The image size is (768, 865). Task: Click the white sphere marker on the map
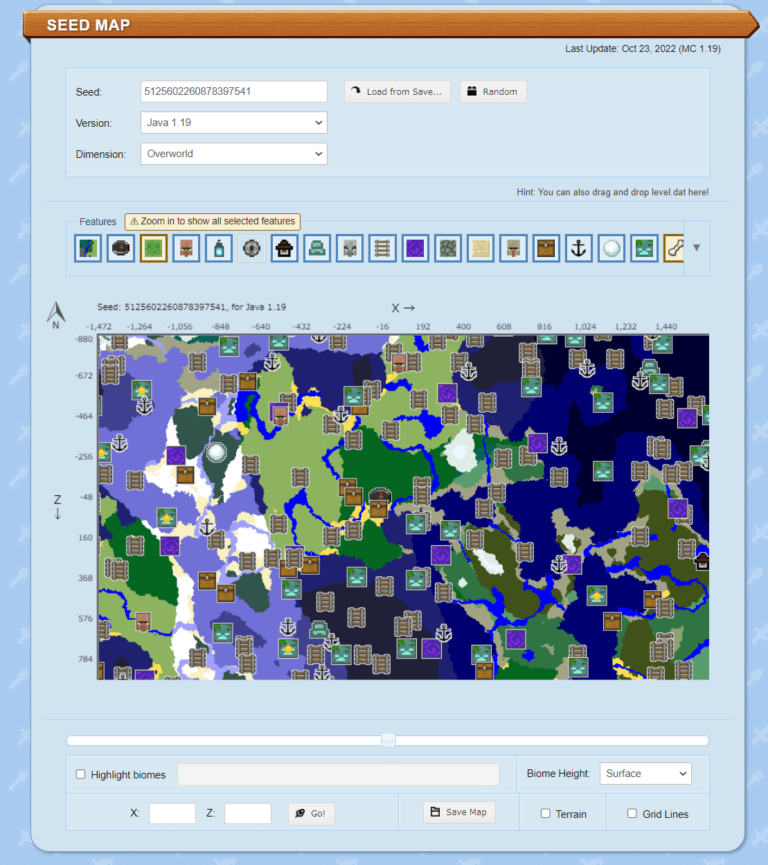click(x=216, y=453)
